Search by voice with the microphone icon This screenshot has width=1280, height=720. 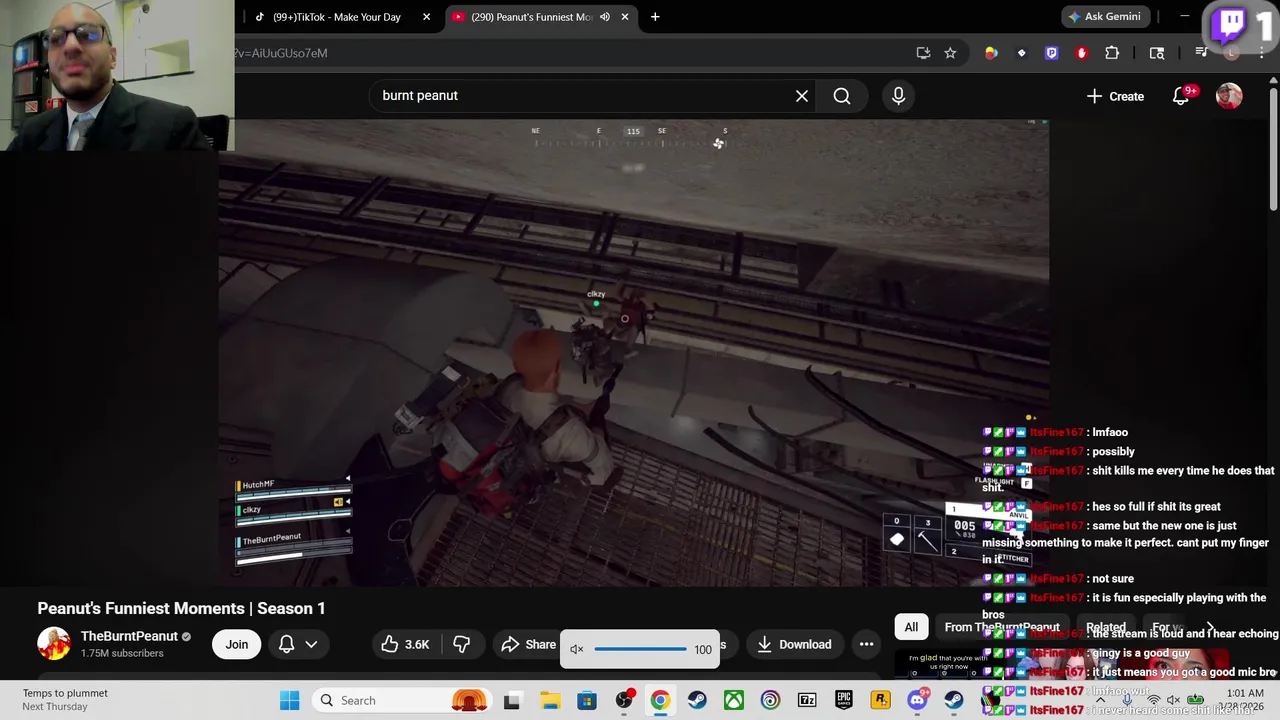click(898, 95)
